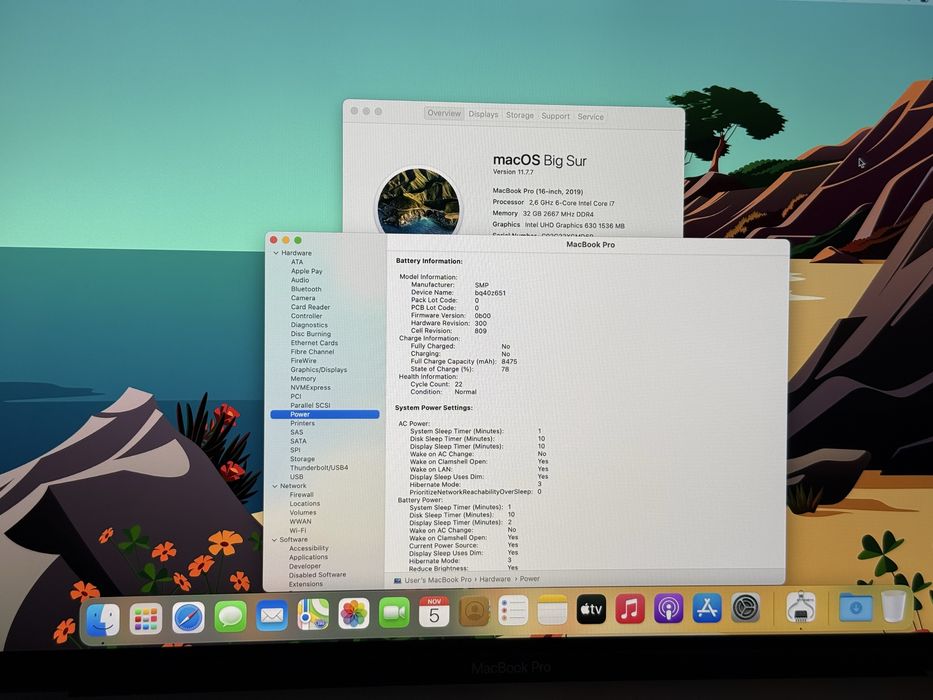This screenshot has width=933, height=700.
Task: Open Calendar showing NOV 5
Action: tap(434, 612)
